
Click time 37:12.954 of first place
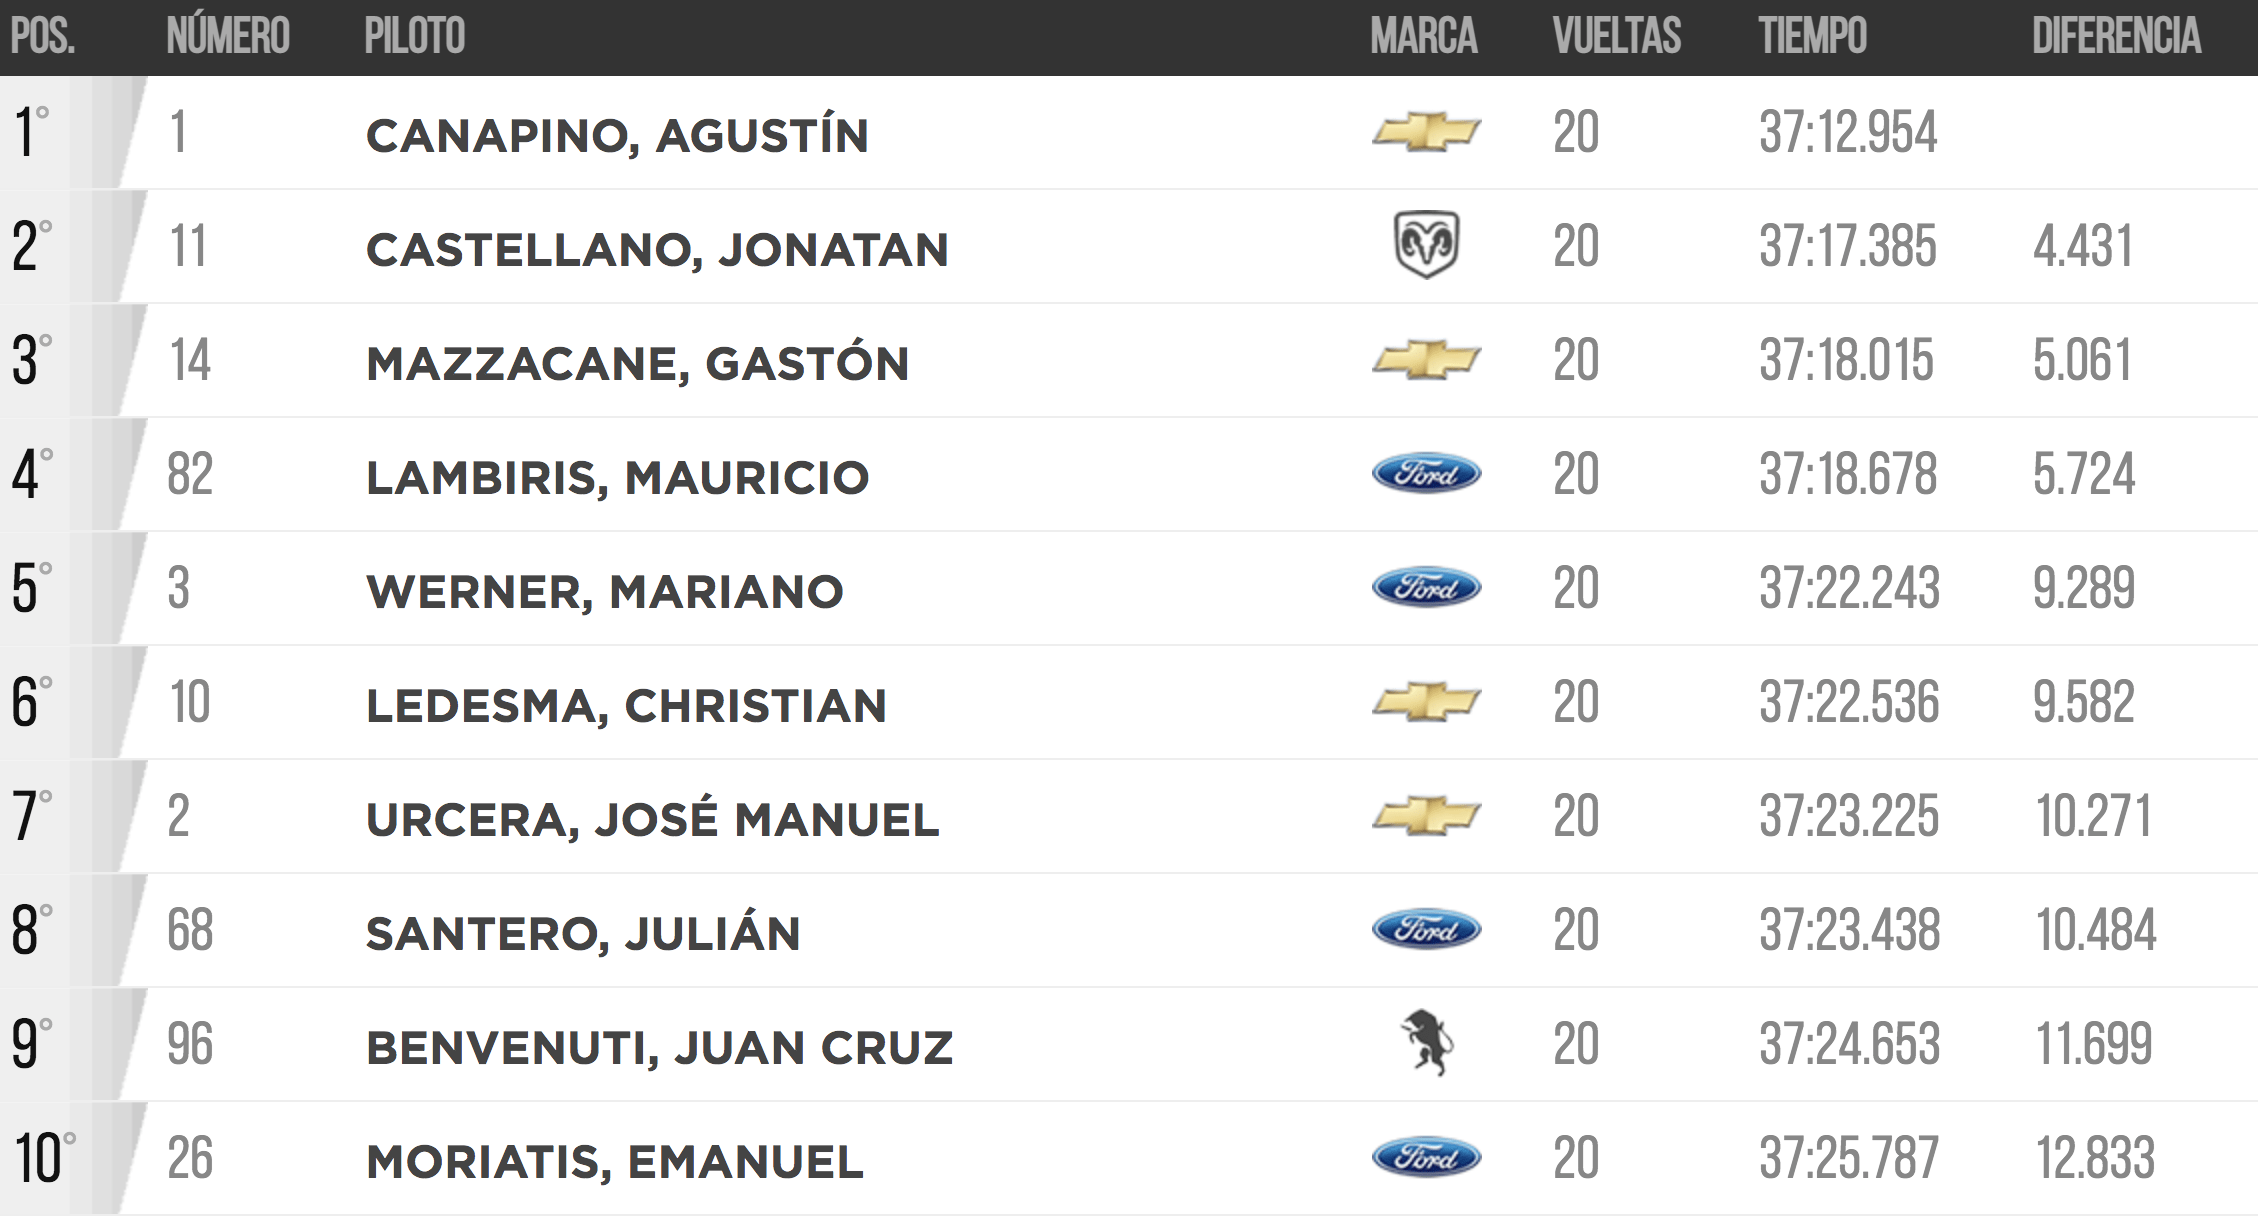pyautogui.click(x=1848, y=132)
